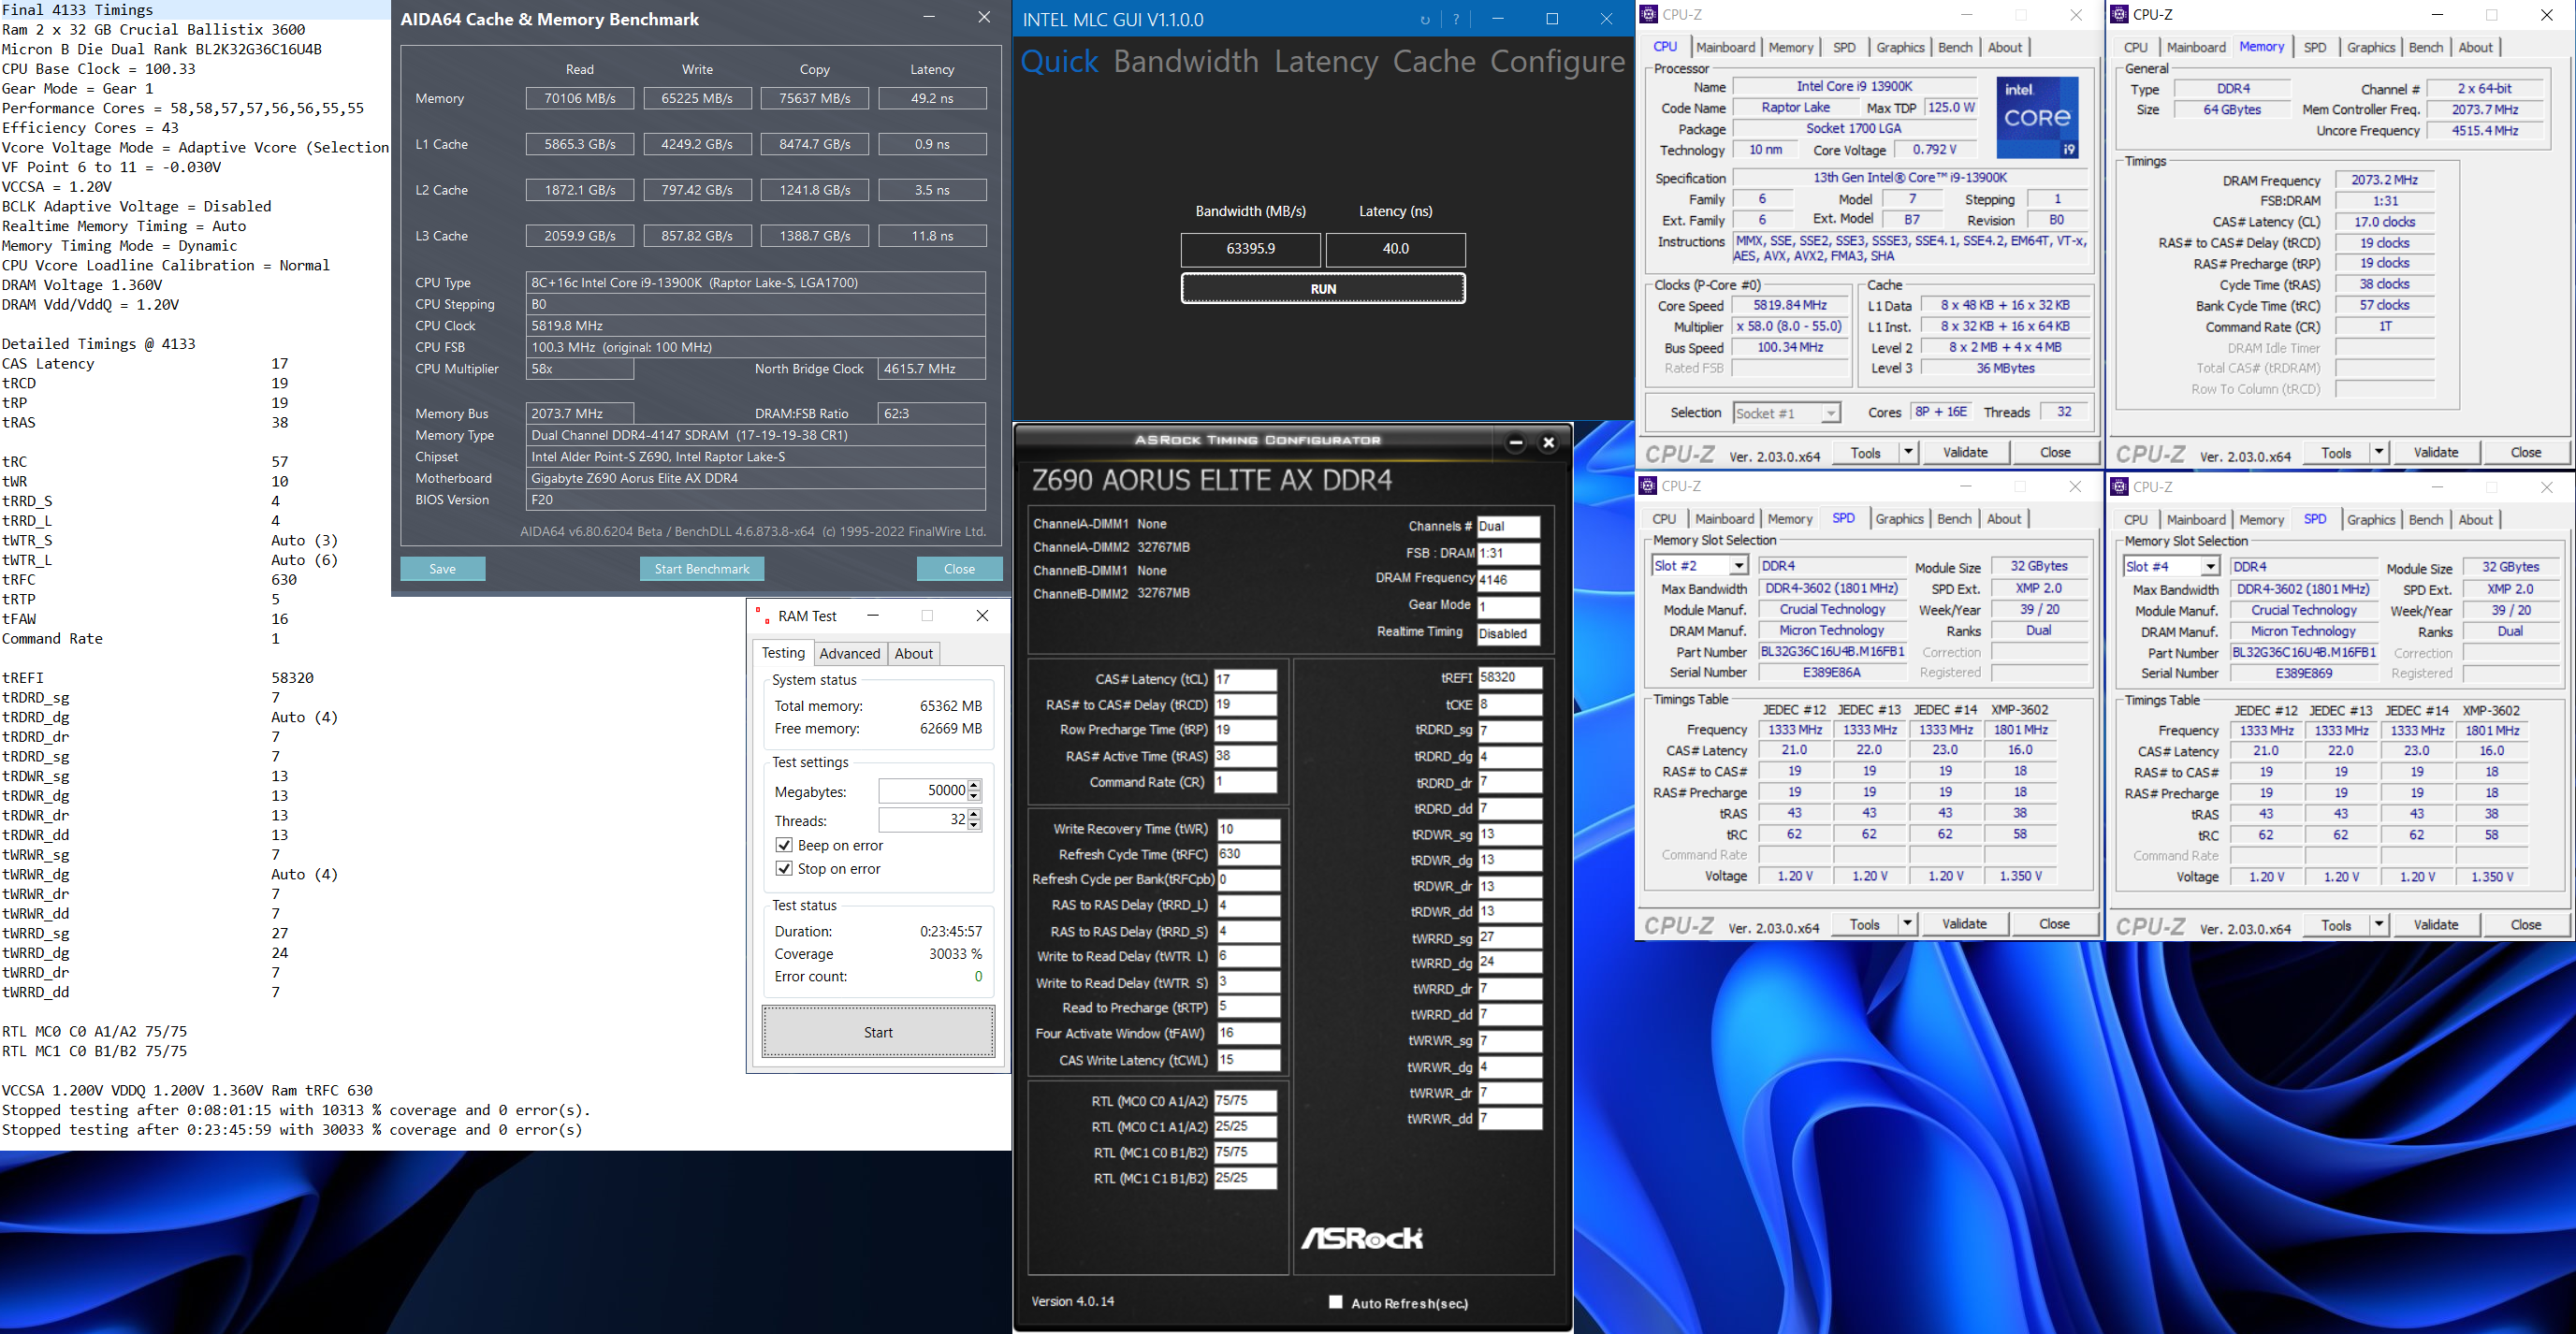Uncheck Beep on error in RAM Test
Screen dimensions: 2576x1334
pyautogui.click(x=786, y=845)
